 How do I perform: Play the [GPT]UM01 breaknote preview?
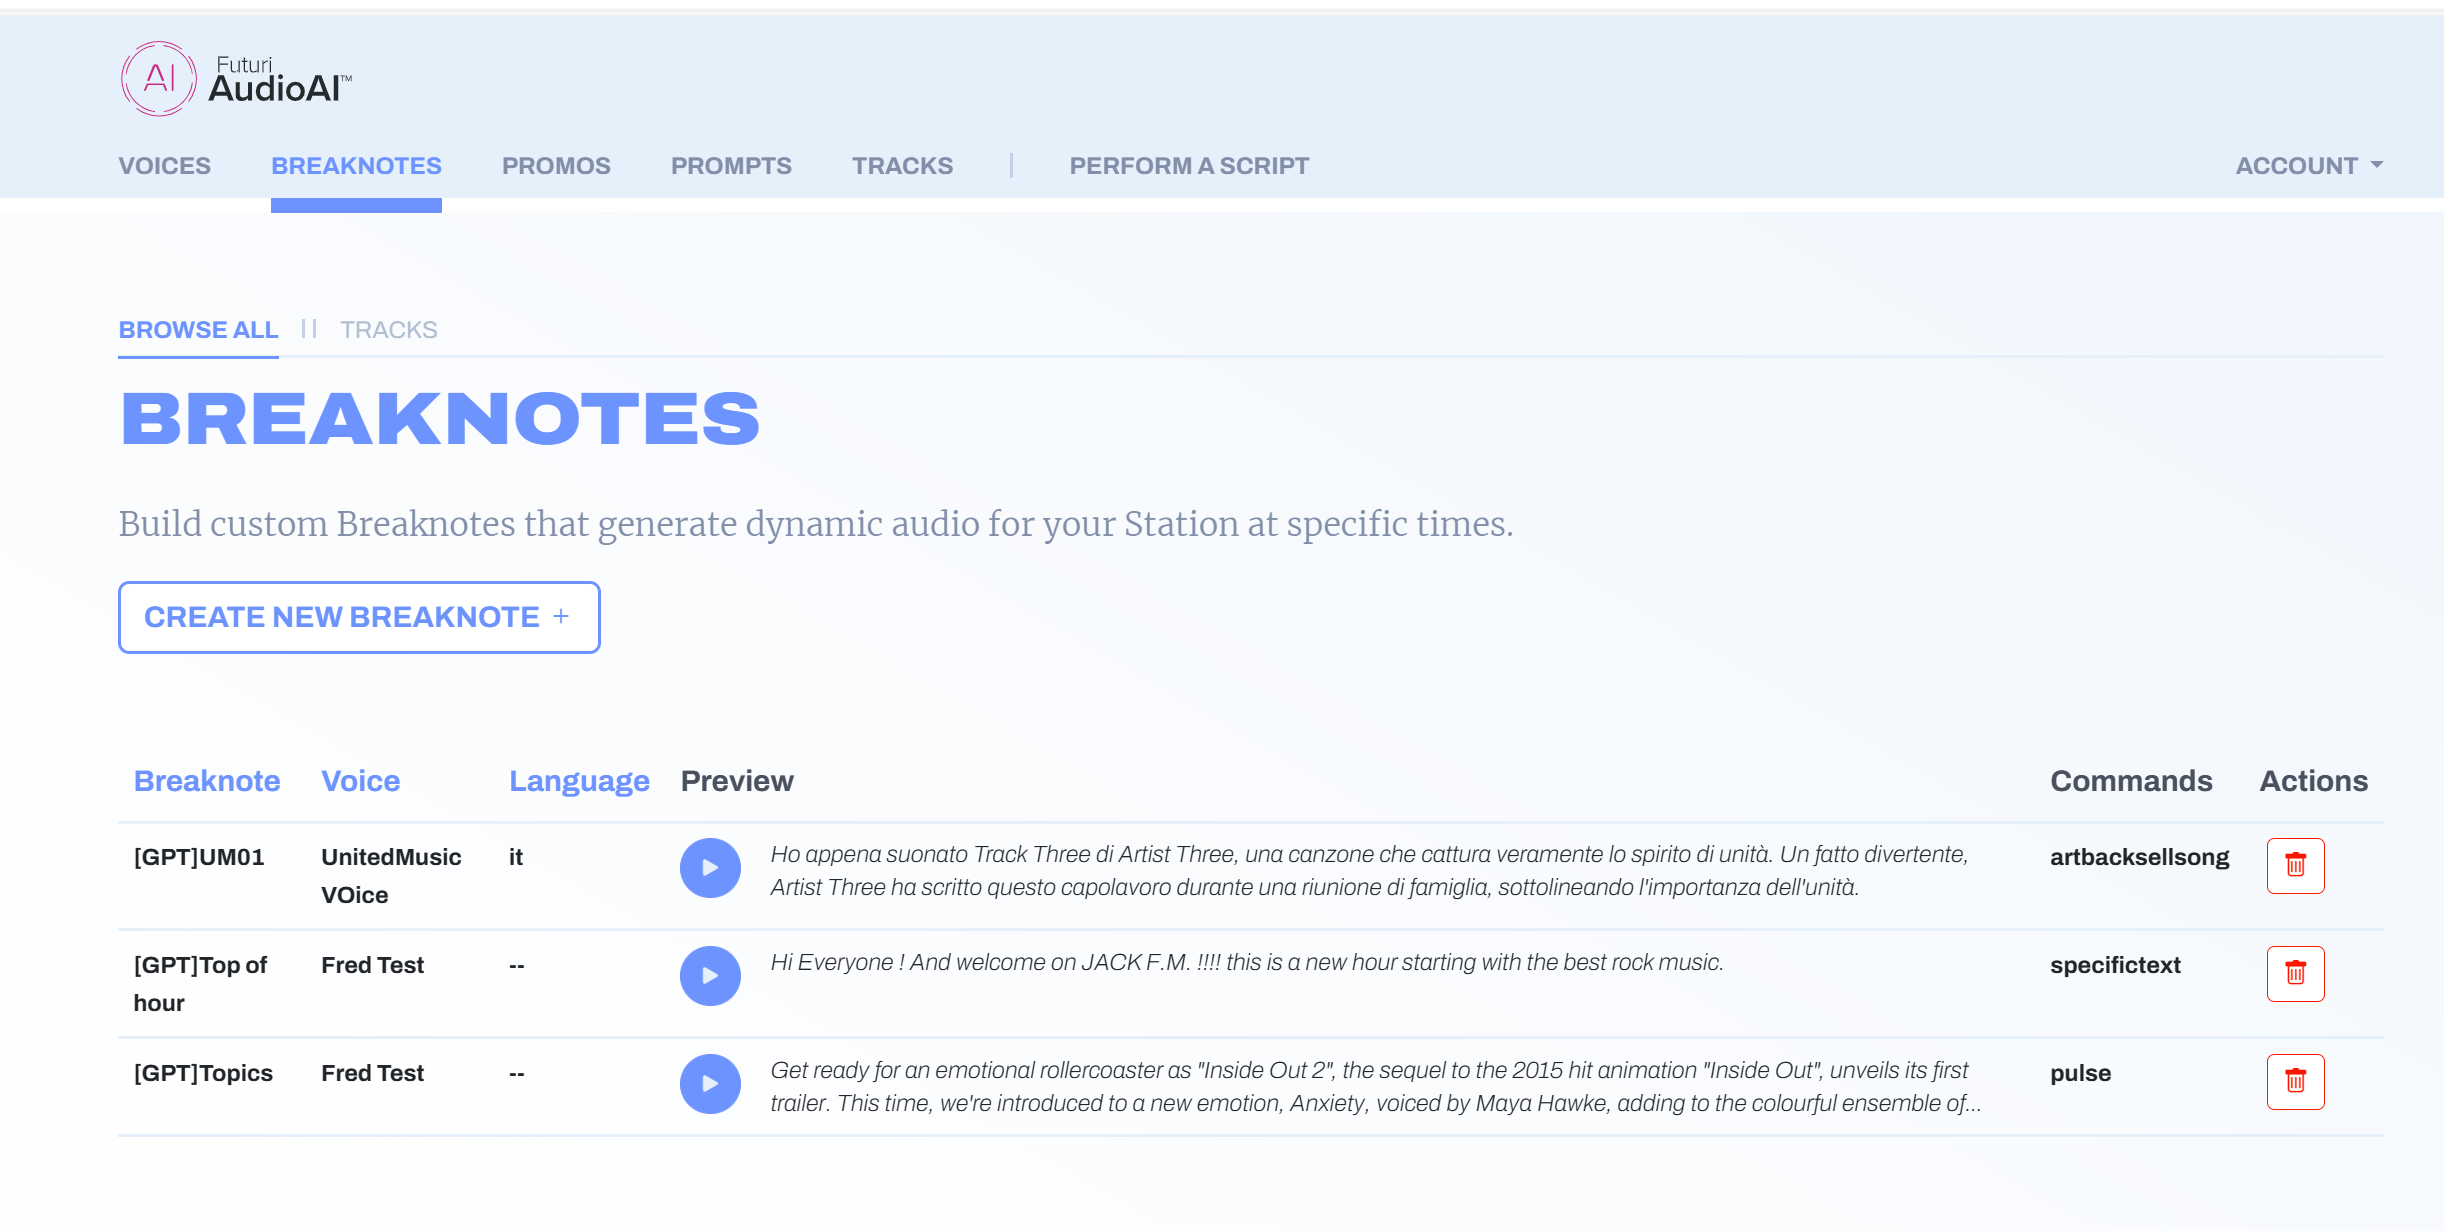(x=710, y=868)
